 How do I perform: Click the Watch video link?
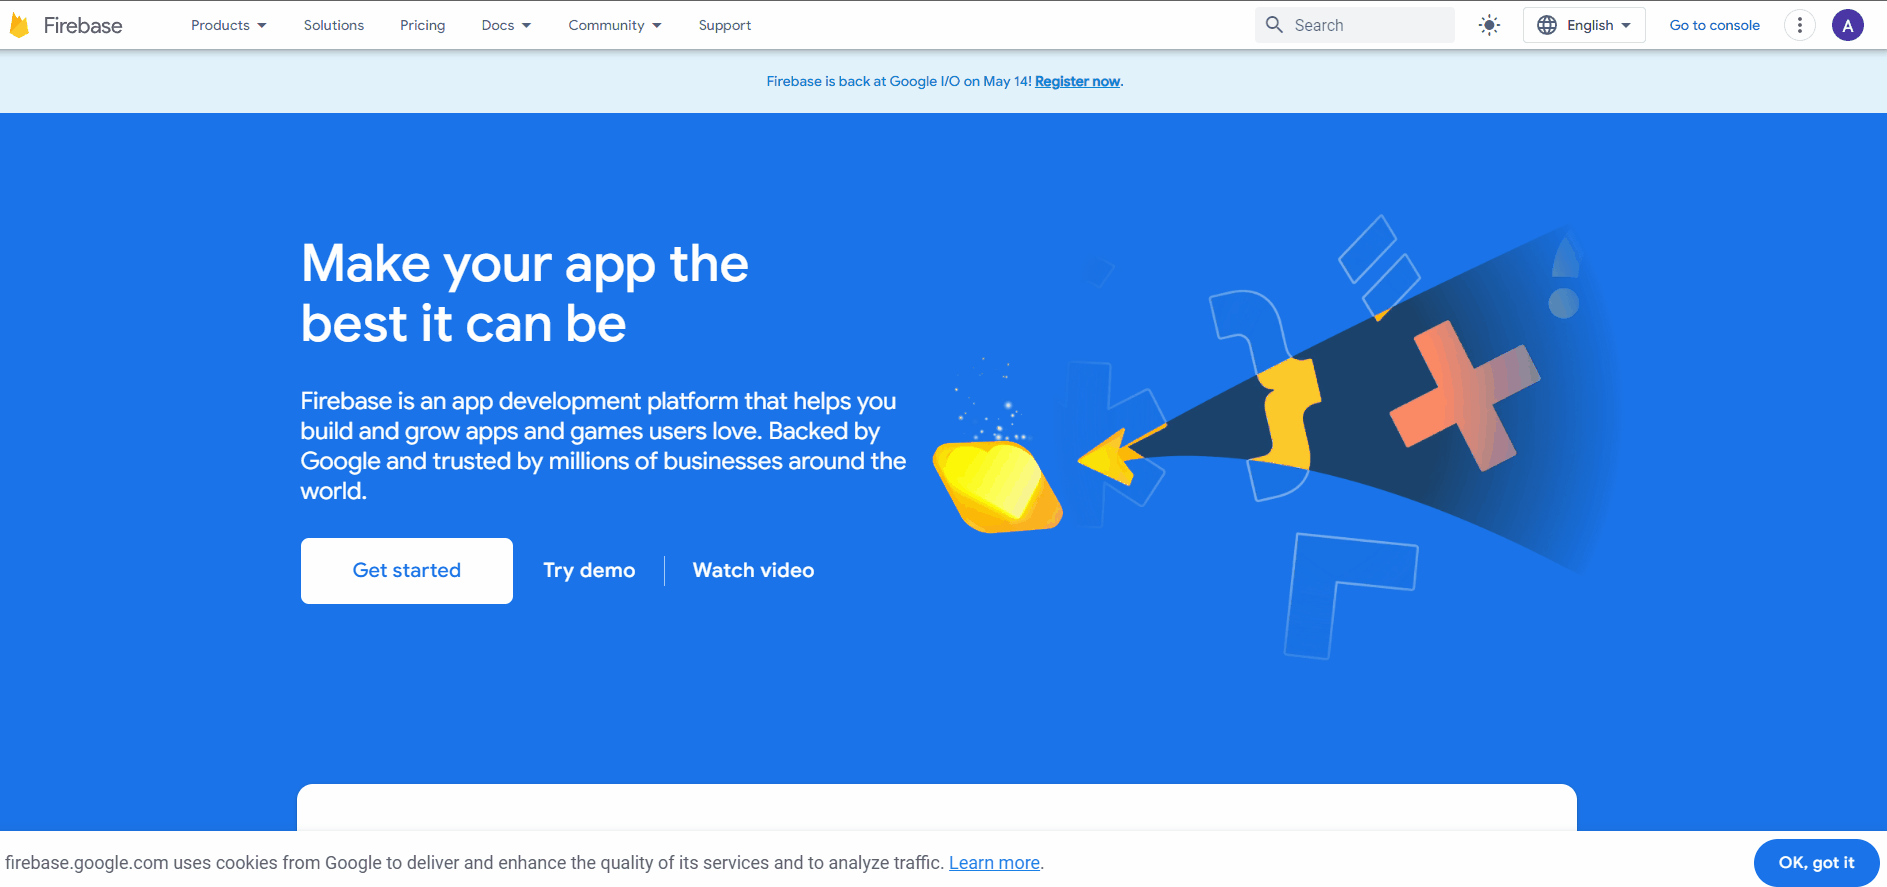753,570
